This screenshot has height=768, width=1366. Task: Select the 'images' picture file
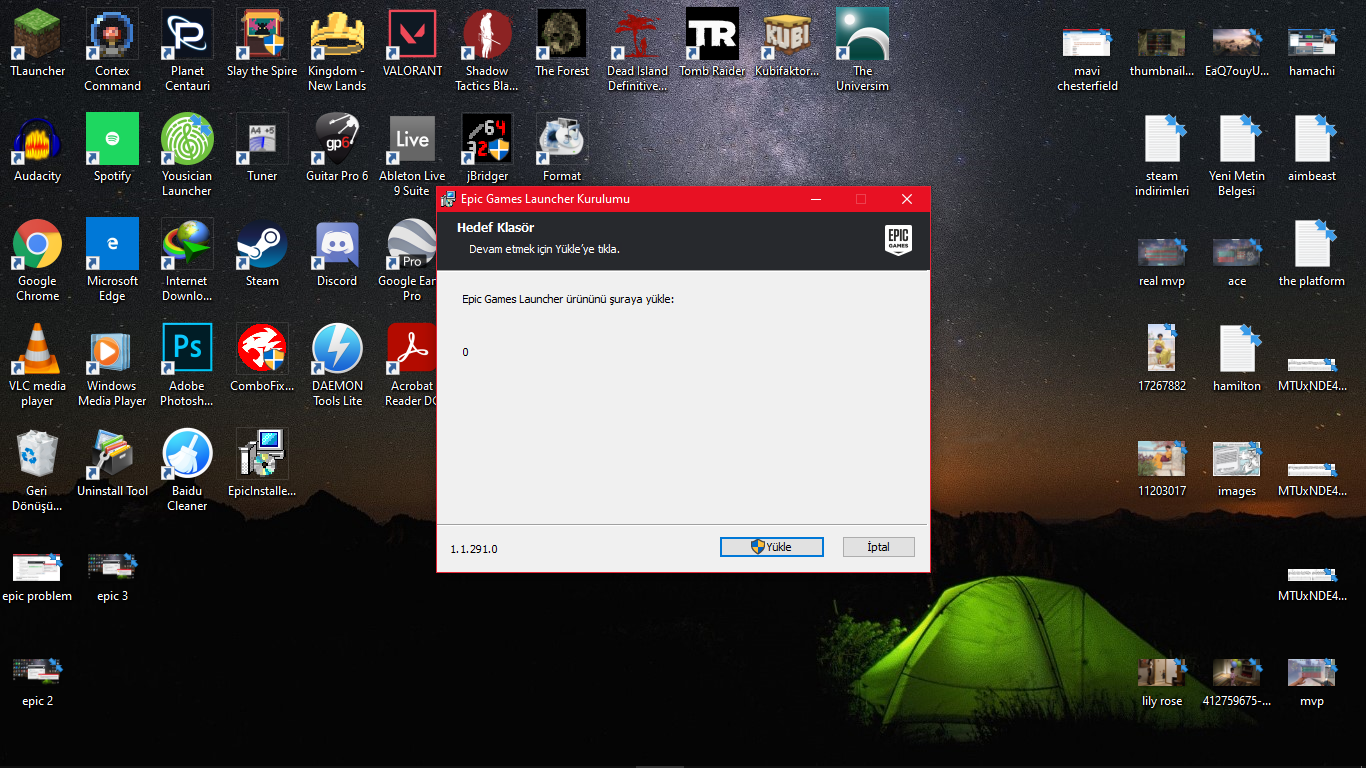click(1237, 468)
